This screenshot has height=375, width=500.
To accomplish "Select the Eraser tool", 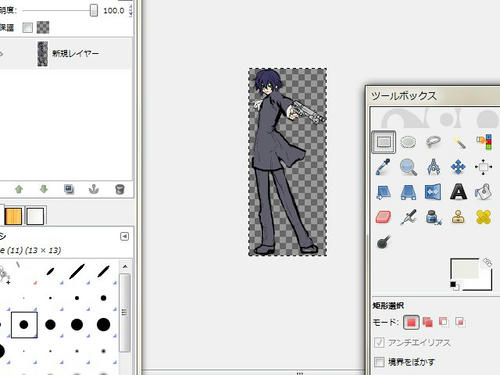I will coord(383,217).
